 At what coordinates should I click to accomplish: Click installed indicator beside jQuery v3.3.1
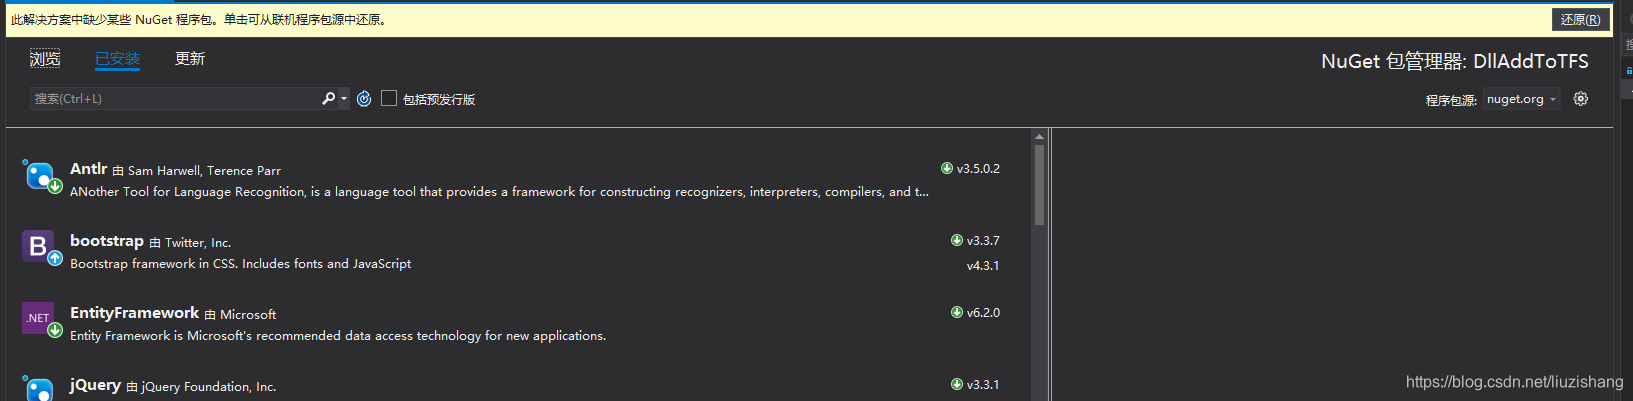coord(956,384)
